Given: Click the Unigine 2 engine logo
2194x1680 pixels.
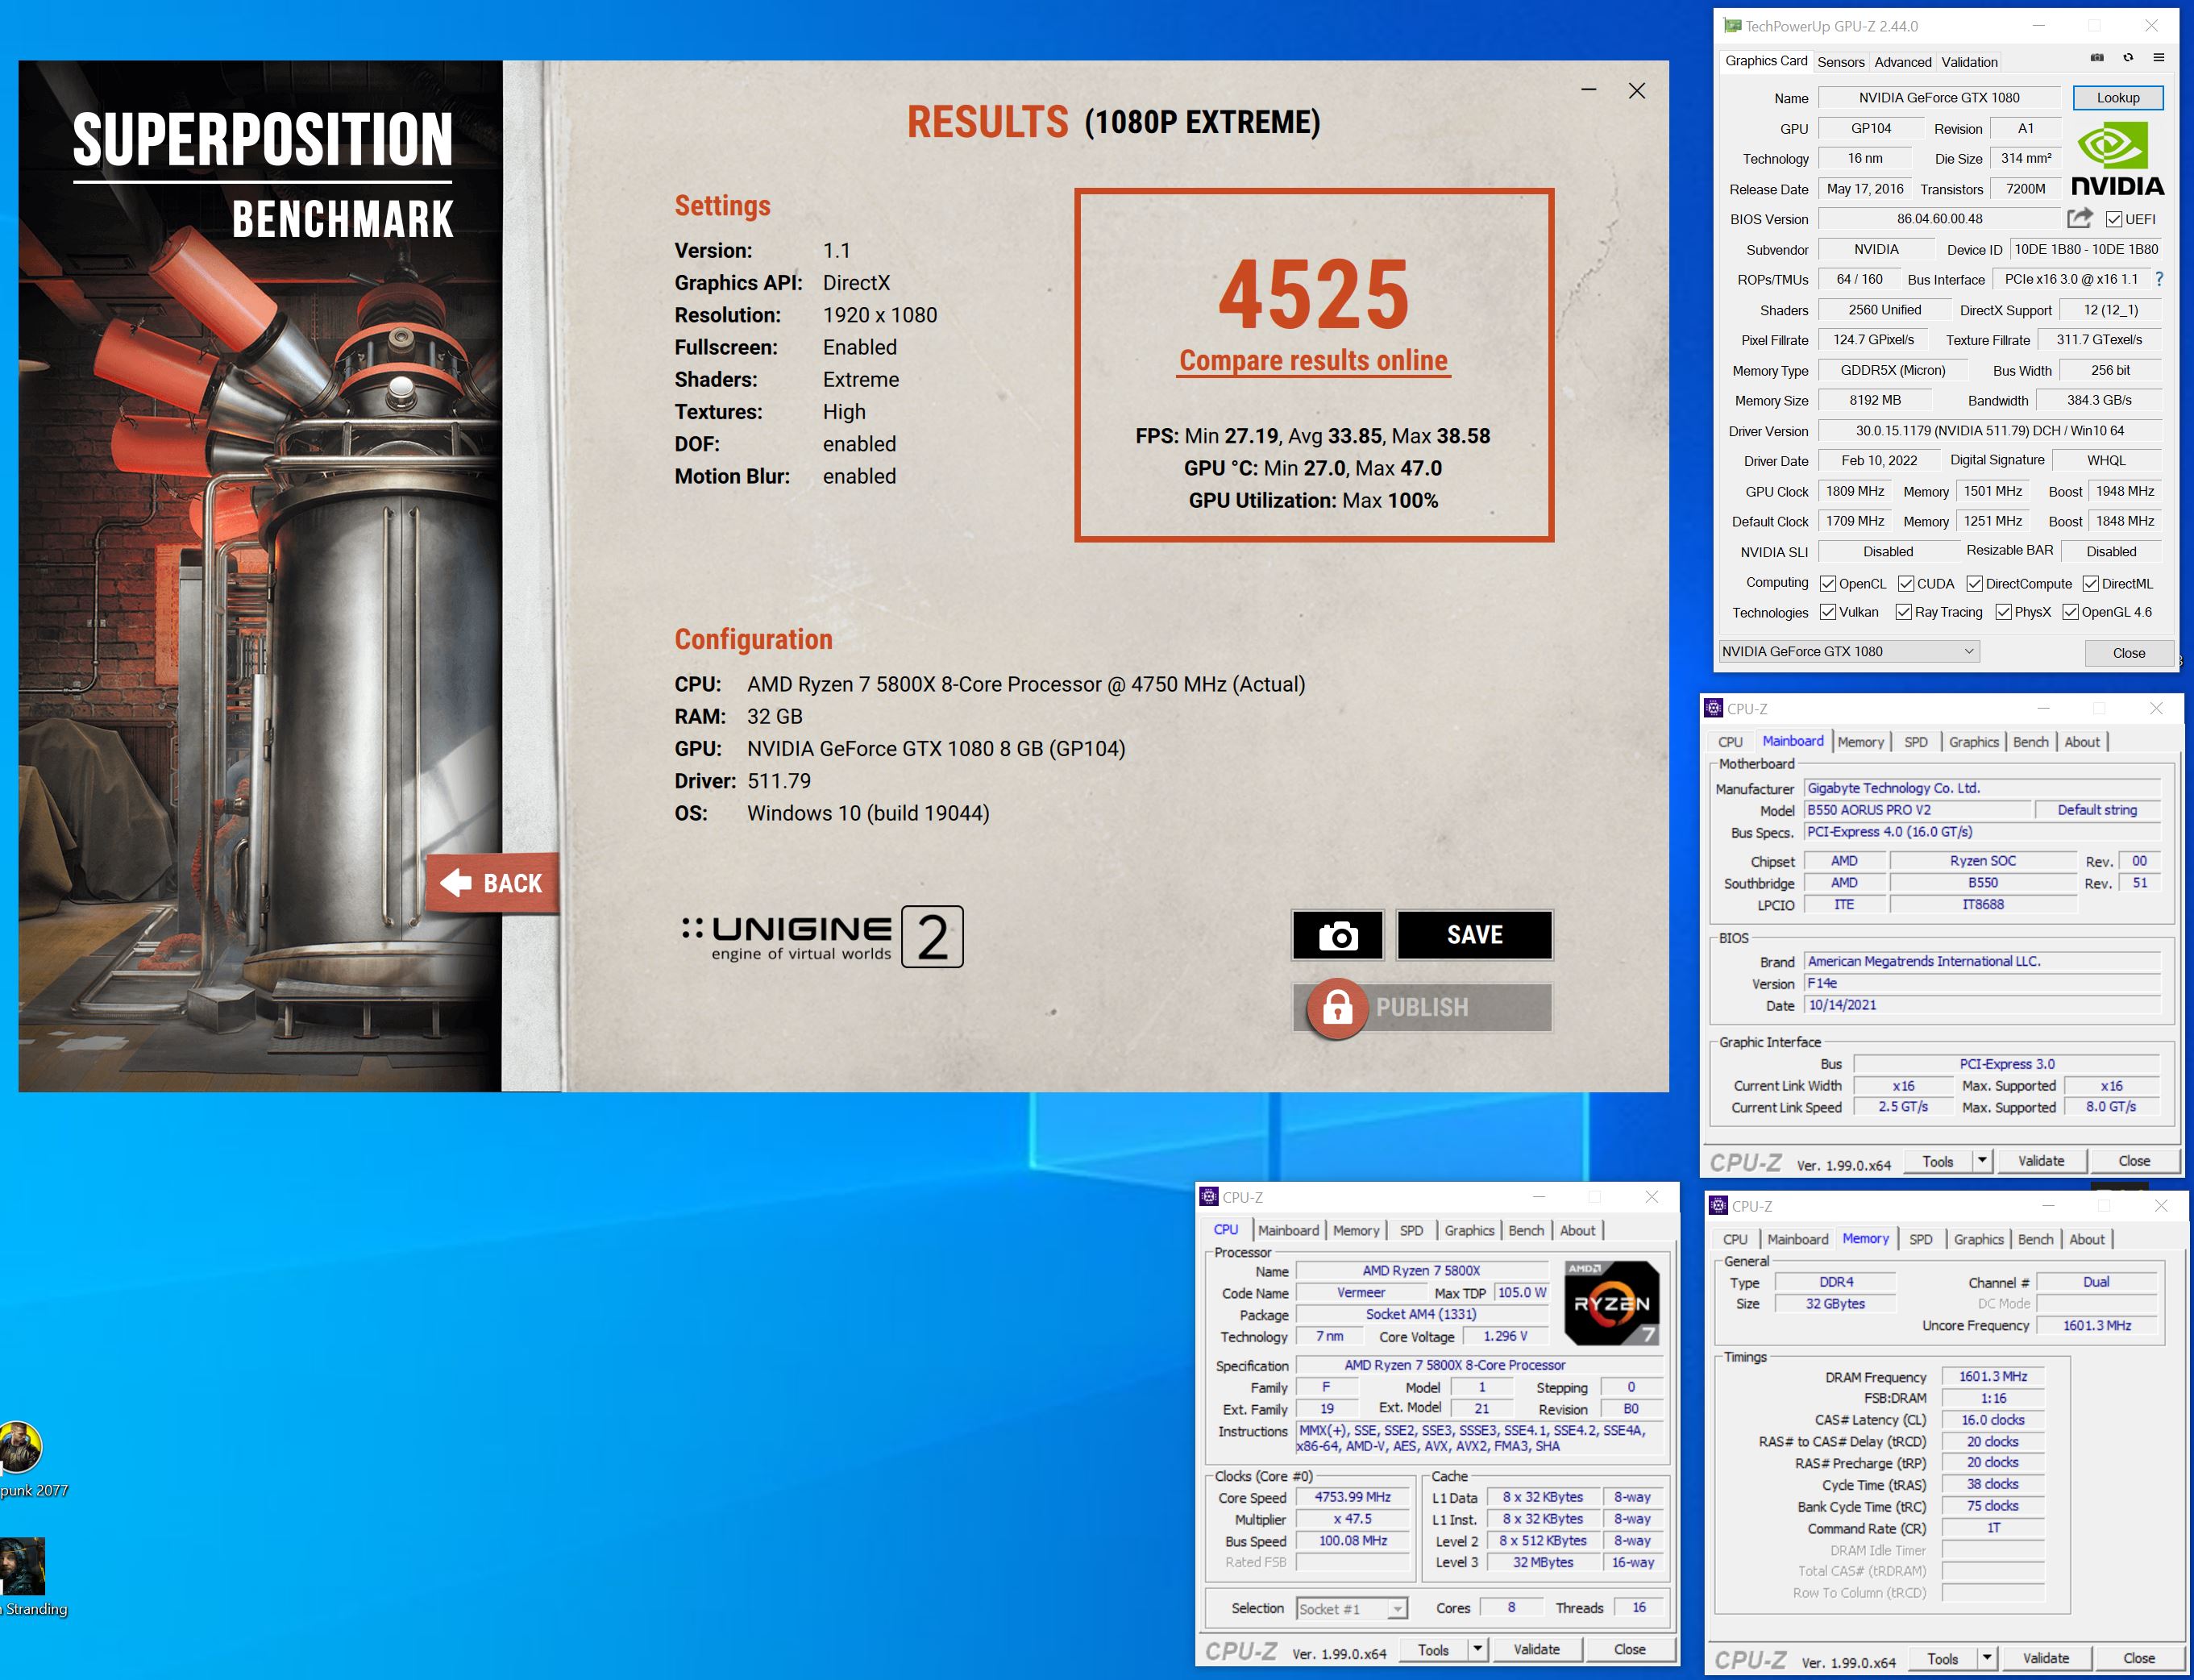Looking at the screenshot, I should (822, 937).
